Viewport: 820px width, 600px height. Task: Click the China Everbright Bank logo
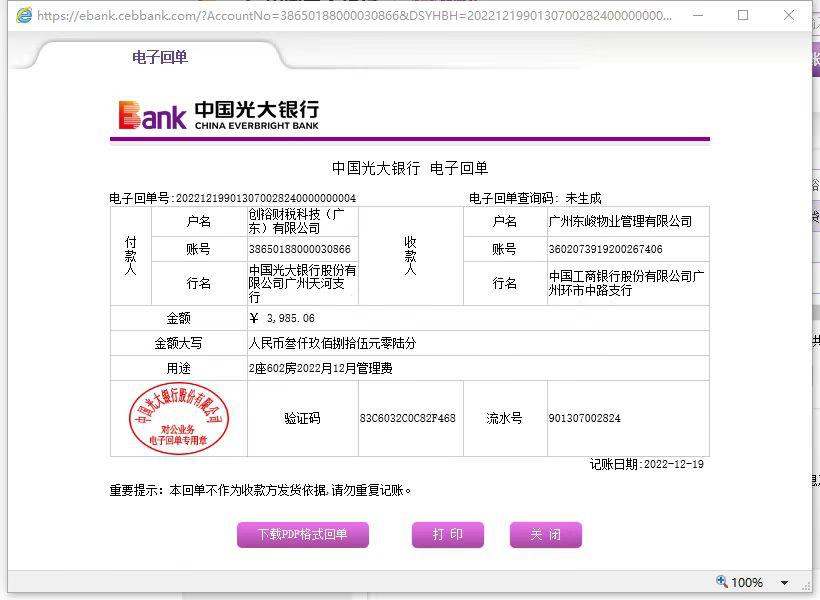218,115
